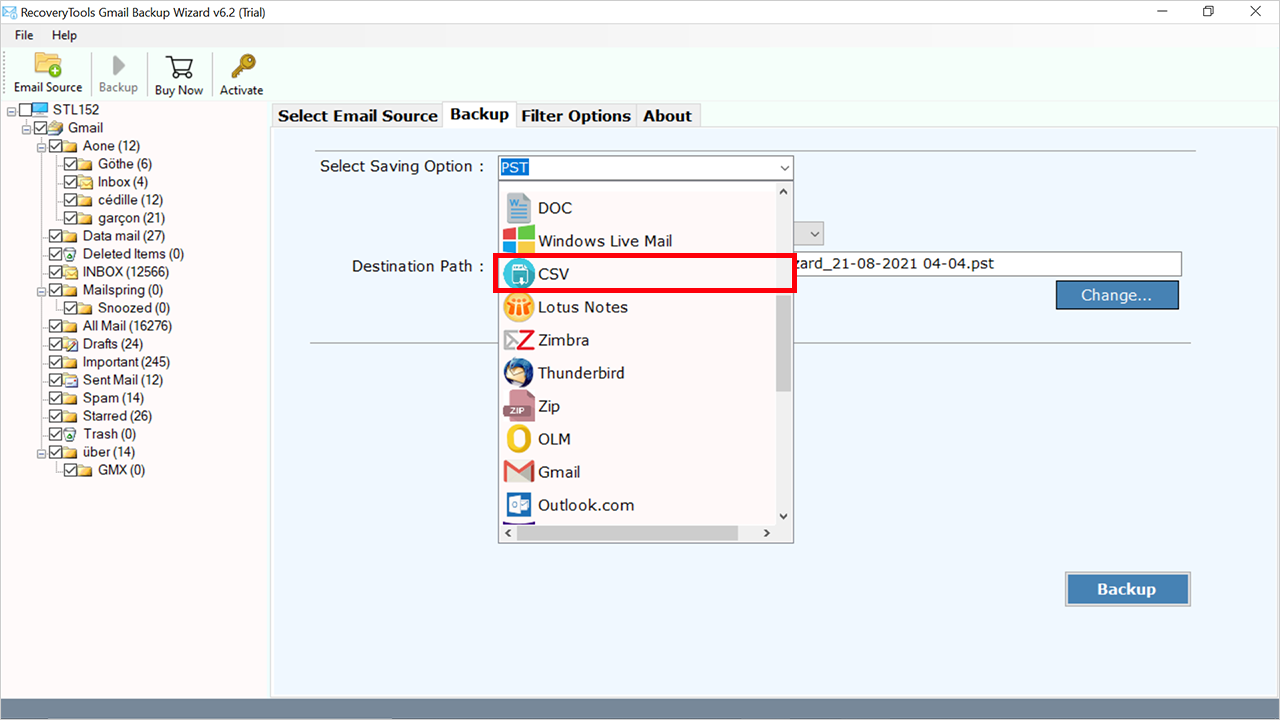Choose the CSV saving option icon
The width and height of the screenshot is (1280, 720).
[x=519, y=273]
